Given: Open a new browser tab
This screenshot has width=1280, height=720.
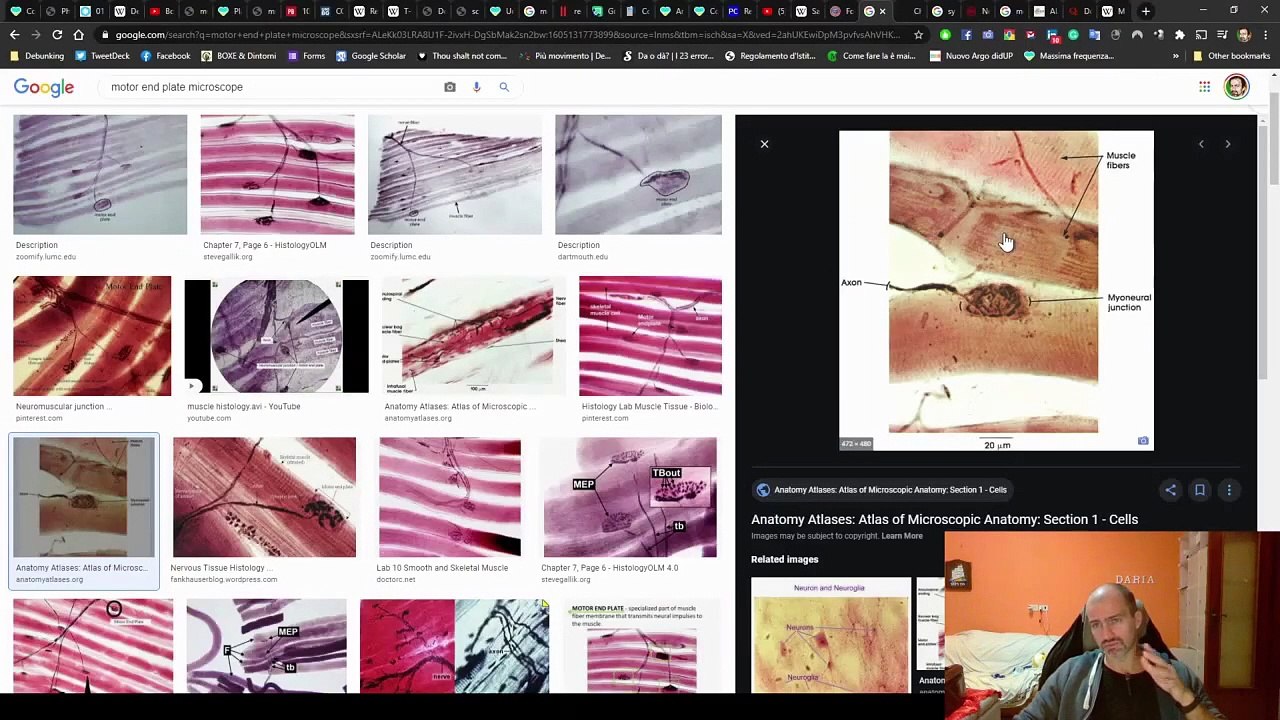Looking at the screenshot, I should click(x=1146, y=11).
